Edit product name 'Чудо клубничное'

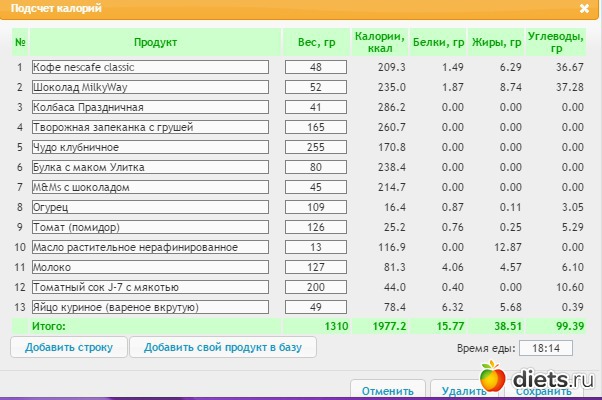tap(150, 147)
